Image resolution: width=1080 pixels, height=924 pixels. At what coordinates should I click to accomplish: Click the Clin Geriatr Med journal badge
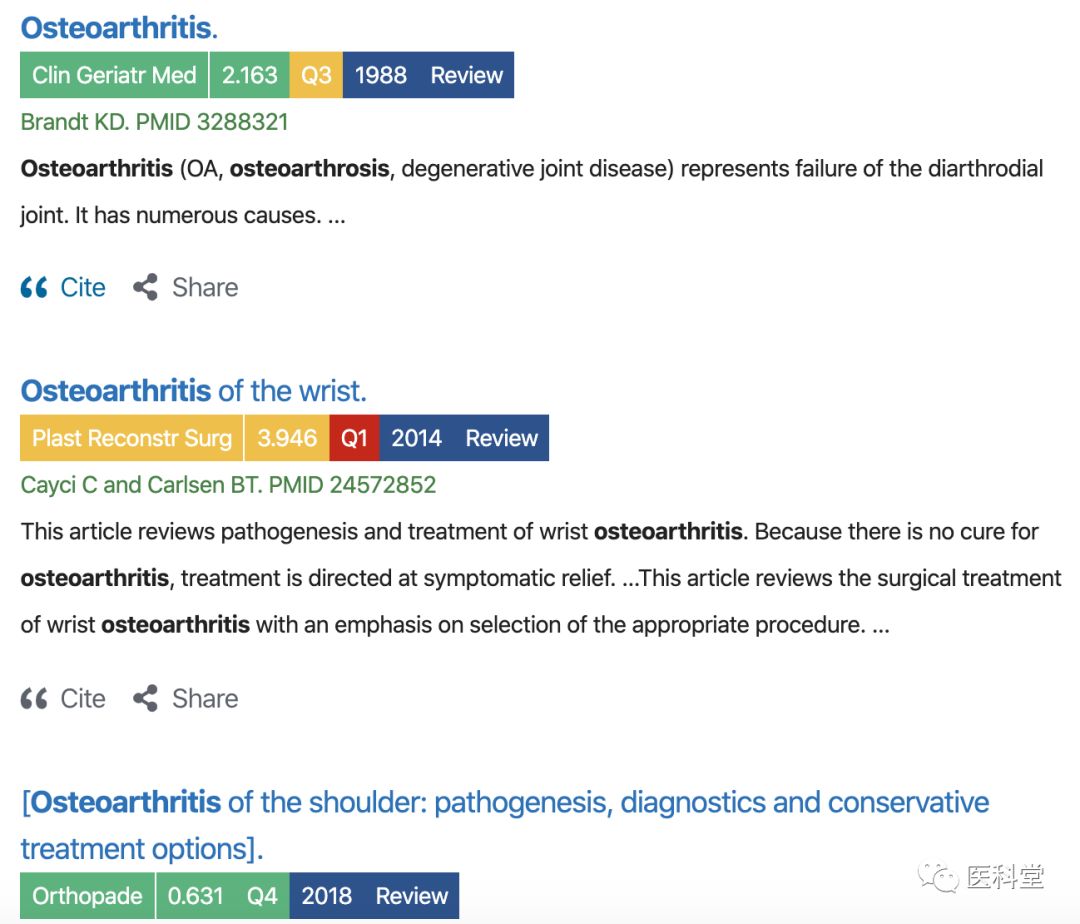[x=114, y=75]
